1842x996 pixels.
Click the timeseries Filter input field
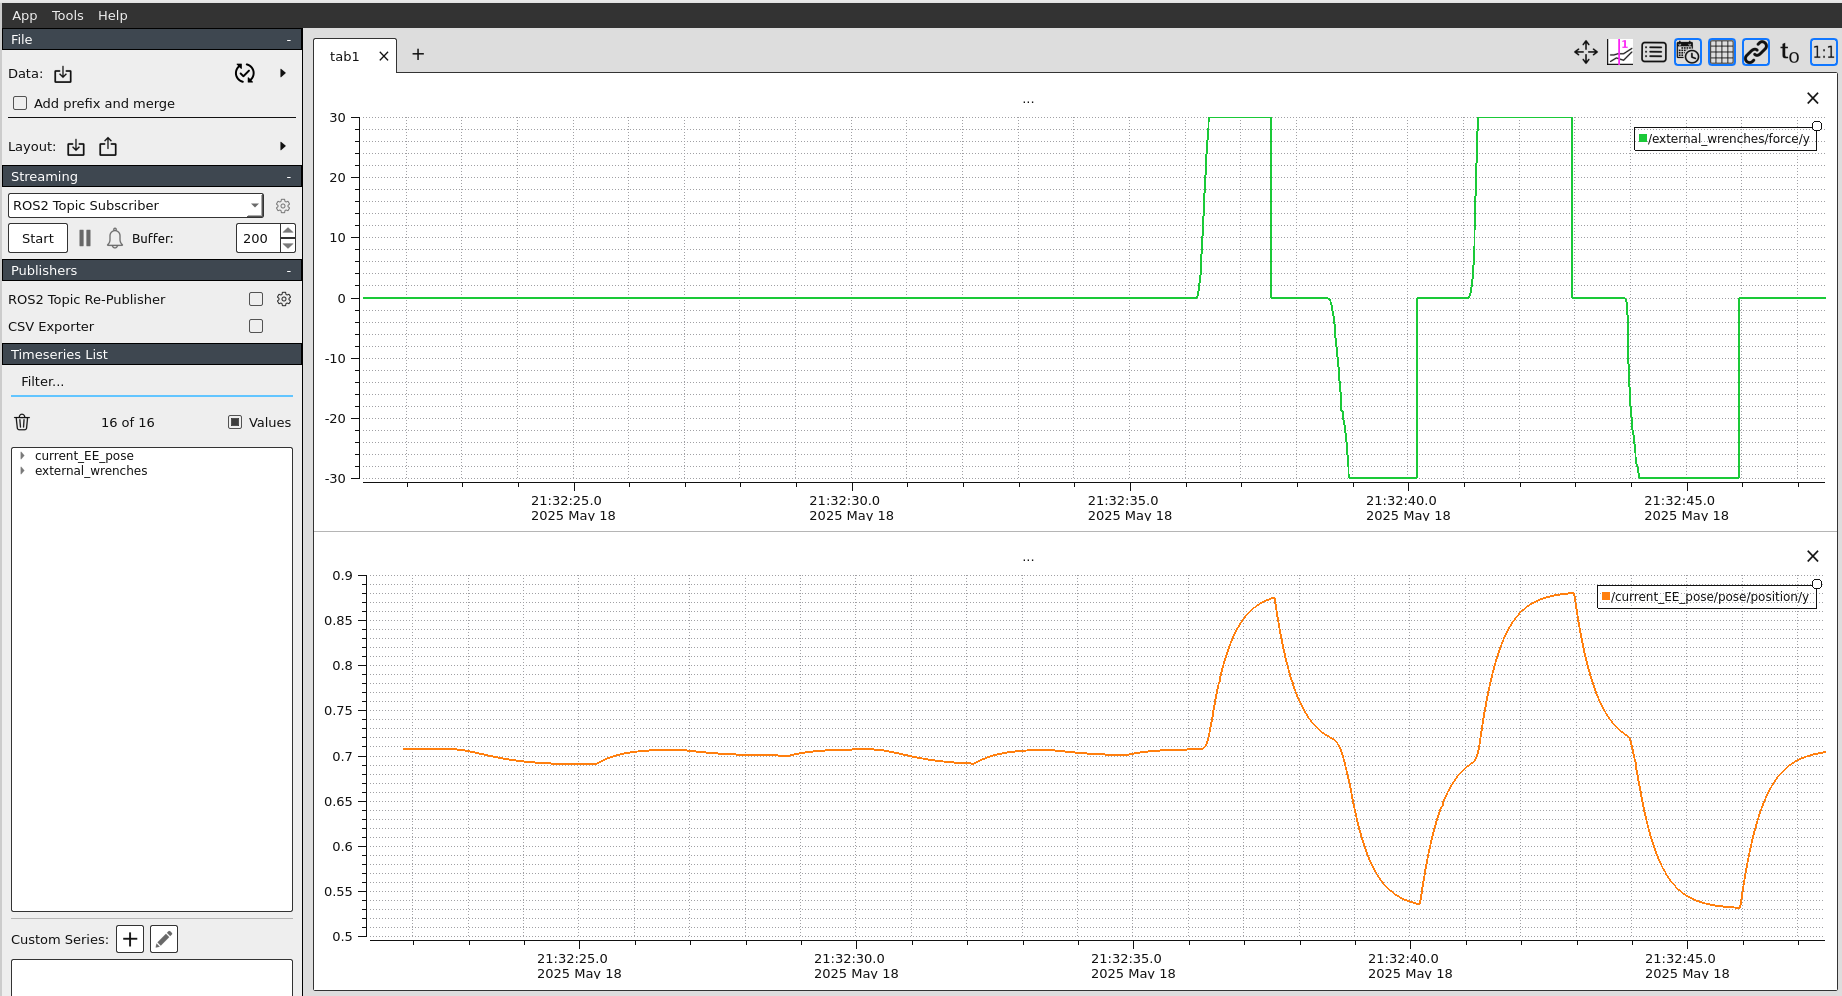pyautogui.click(x=150, y=381)
